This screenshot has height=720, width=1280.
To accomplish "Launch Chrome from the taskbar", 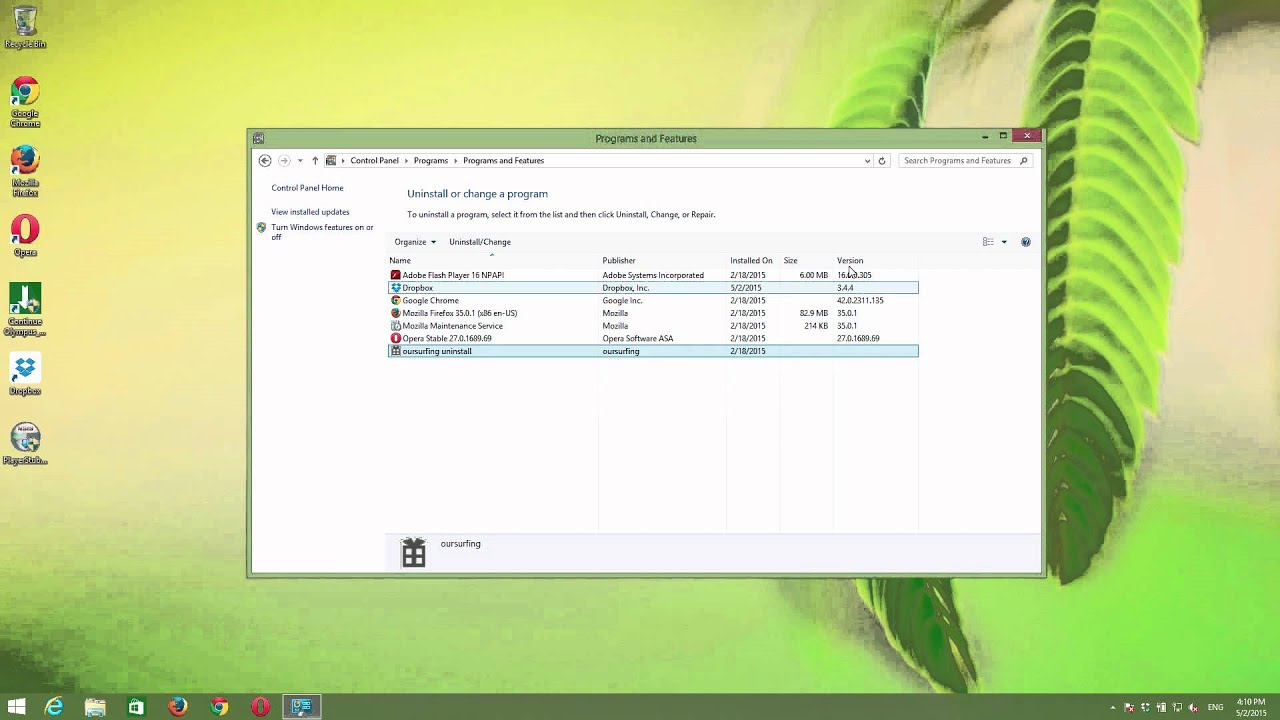I will coord(219,707).
